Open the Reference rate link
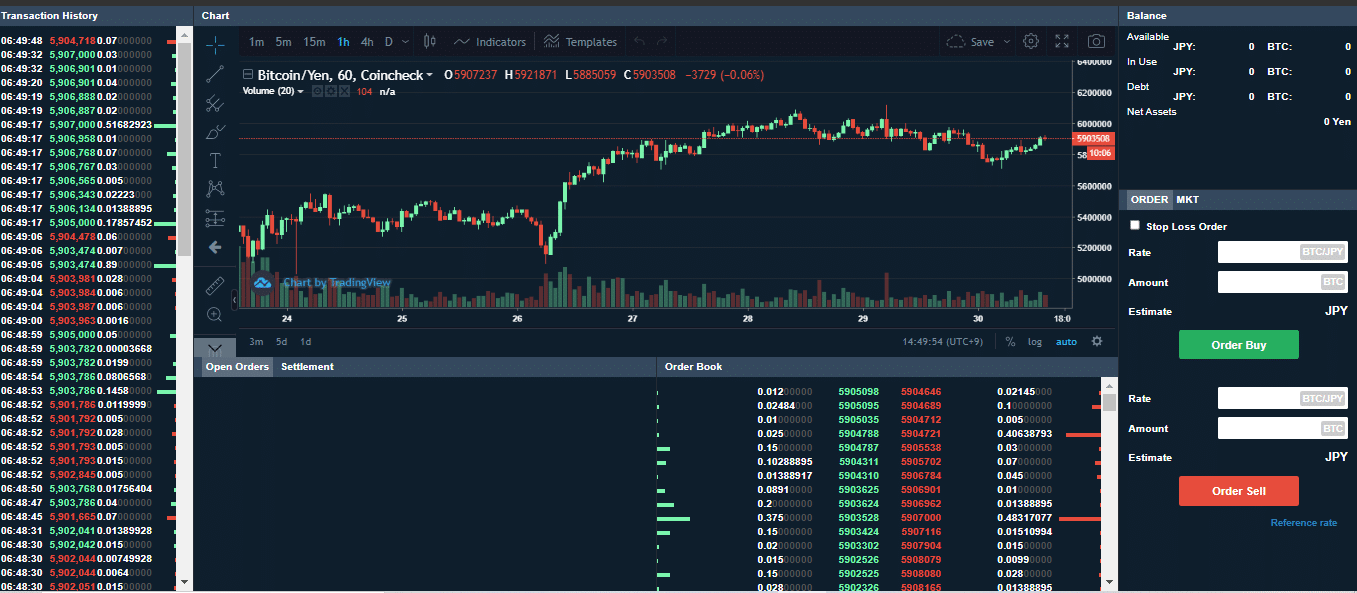The image size is (1357, 593). point(1303,523)
